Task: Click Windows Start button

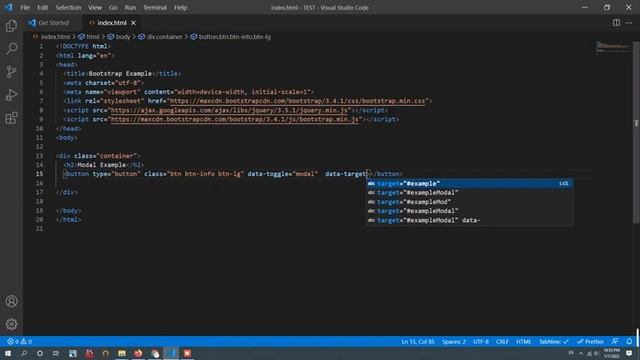Action: (8, 353)
